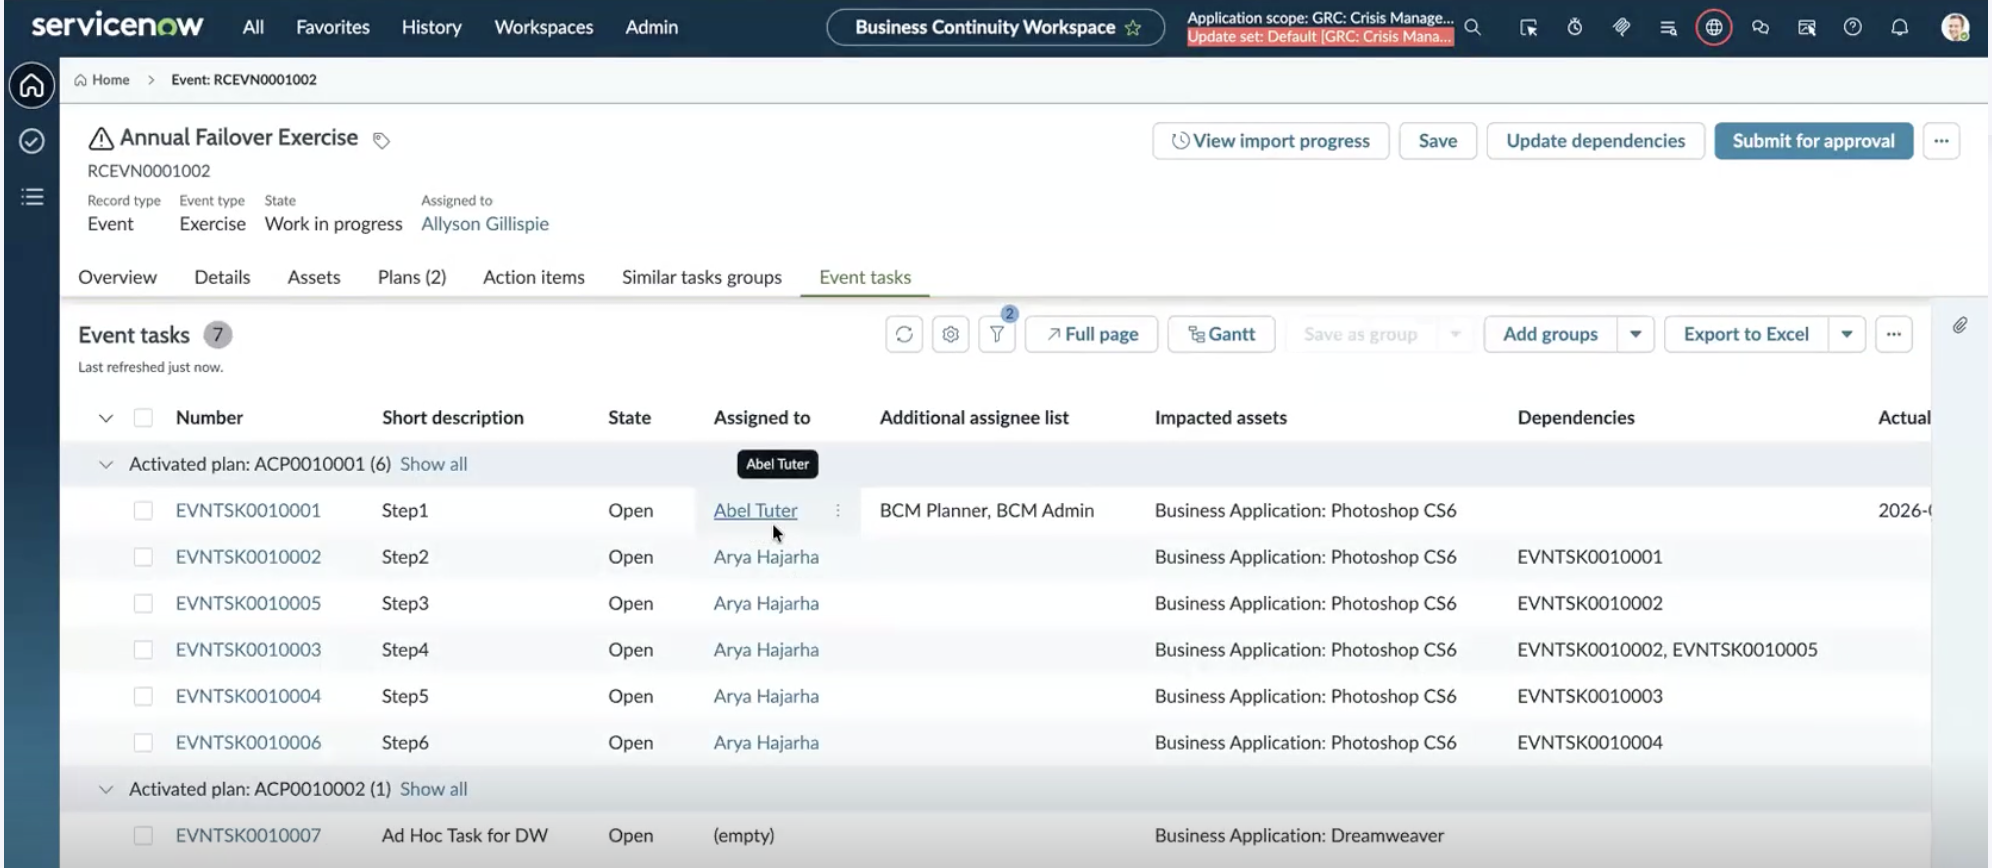Click the stopwatch icon in header
The image size is (1992, 868).
(x=1575, y=28)
